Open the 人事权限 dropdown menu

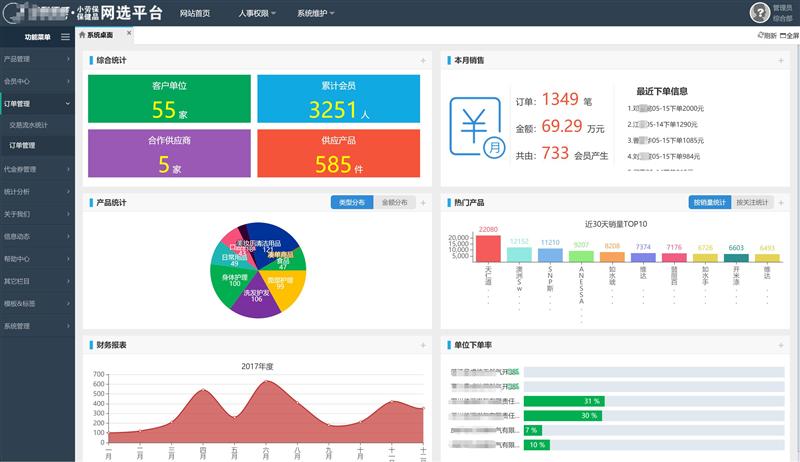(258, 14)
